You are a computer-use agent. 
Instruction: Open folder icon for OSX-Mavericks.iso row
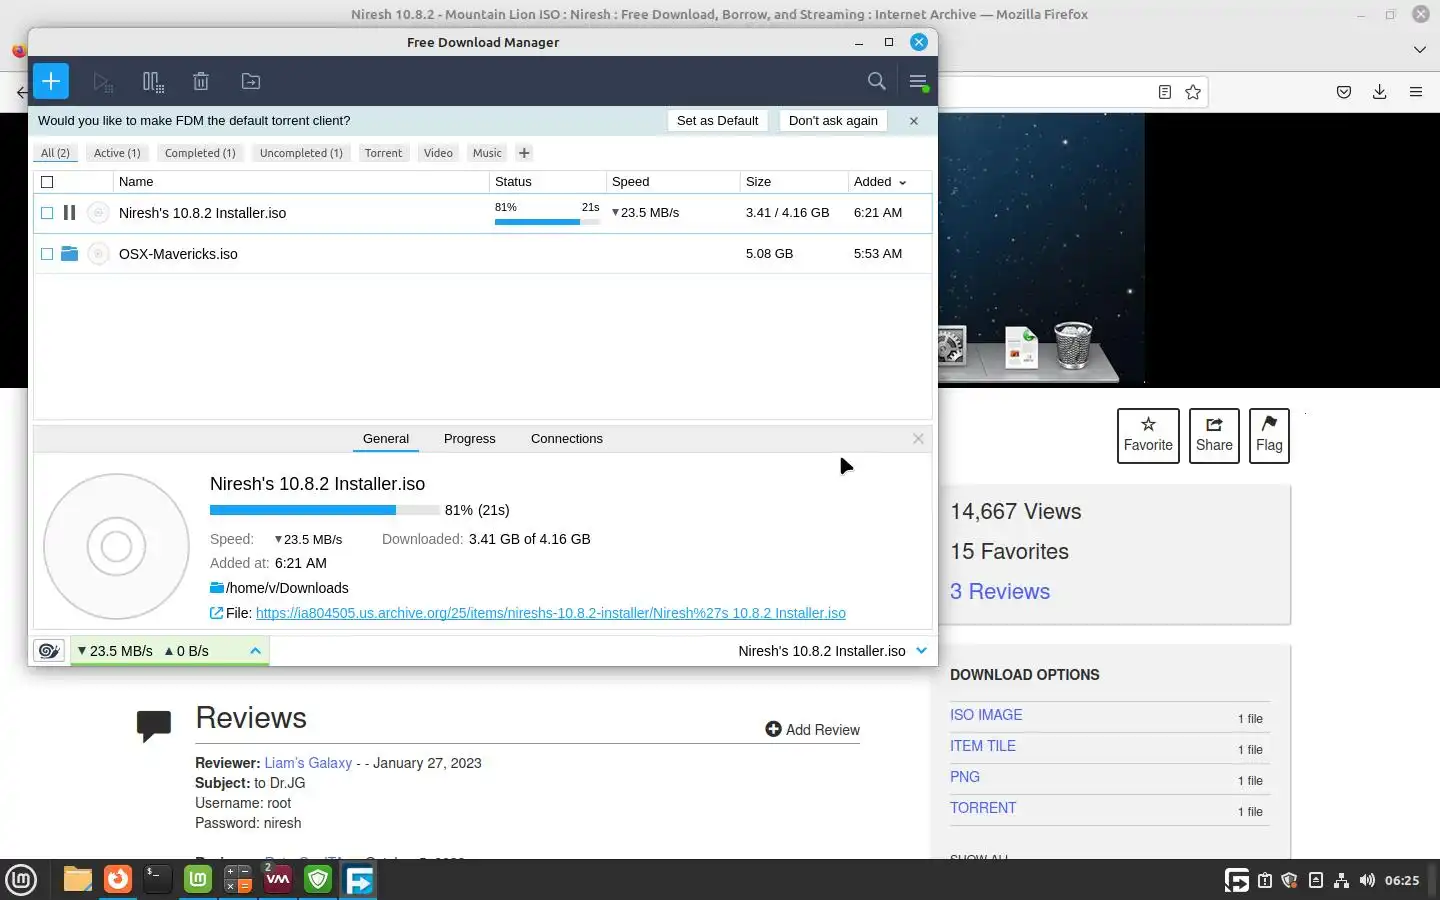point(69,253)
